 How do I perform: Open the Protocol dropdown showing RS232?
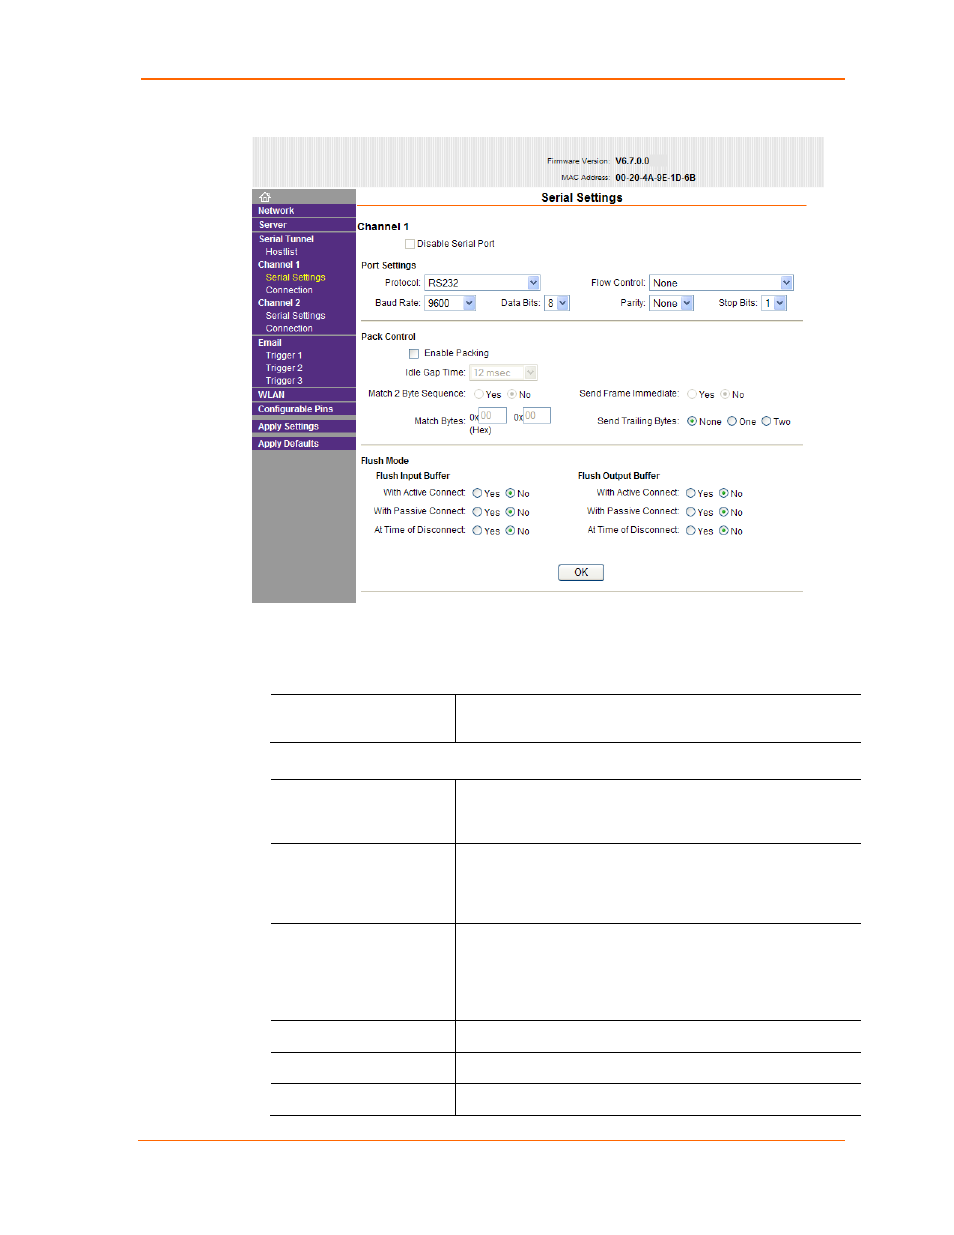482,283
